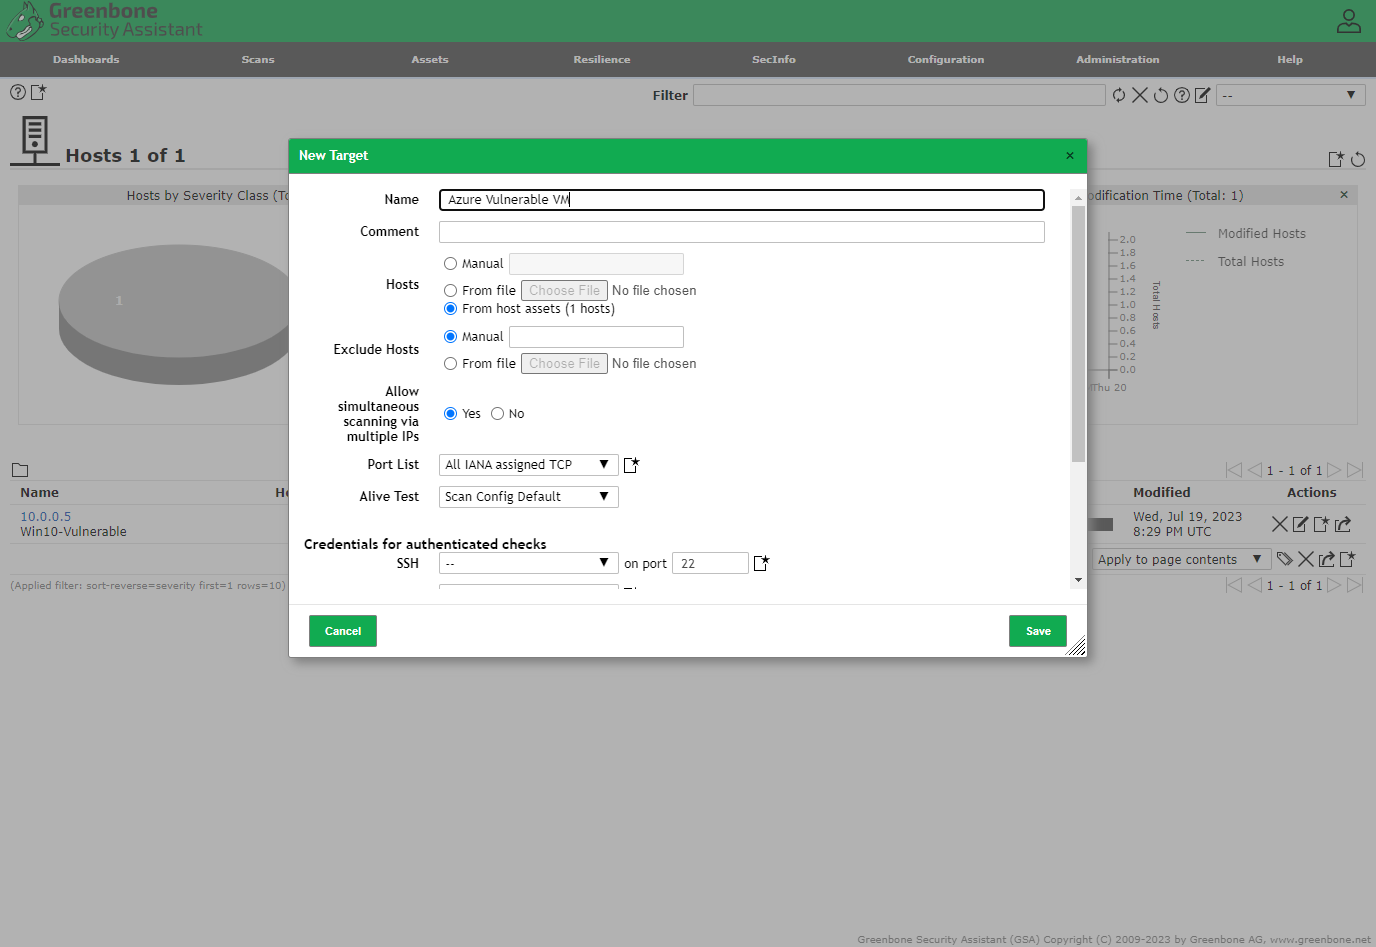Choose Yes for simultaneous scanning
The width and height of the screenshot is (1376, 947).
(450, 414)
